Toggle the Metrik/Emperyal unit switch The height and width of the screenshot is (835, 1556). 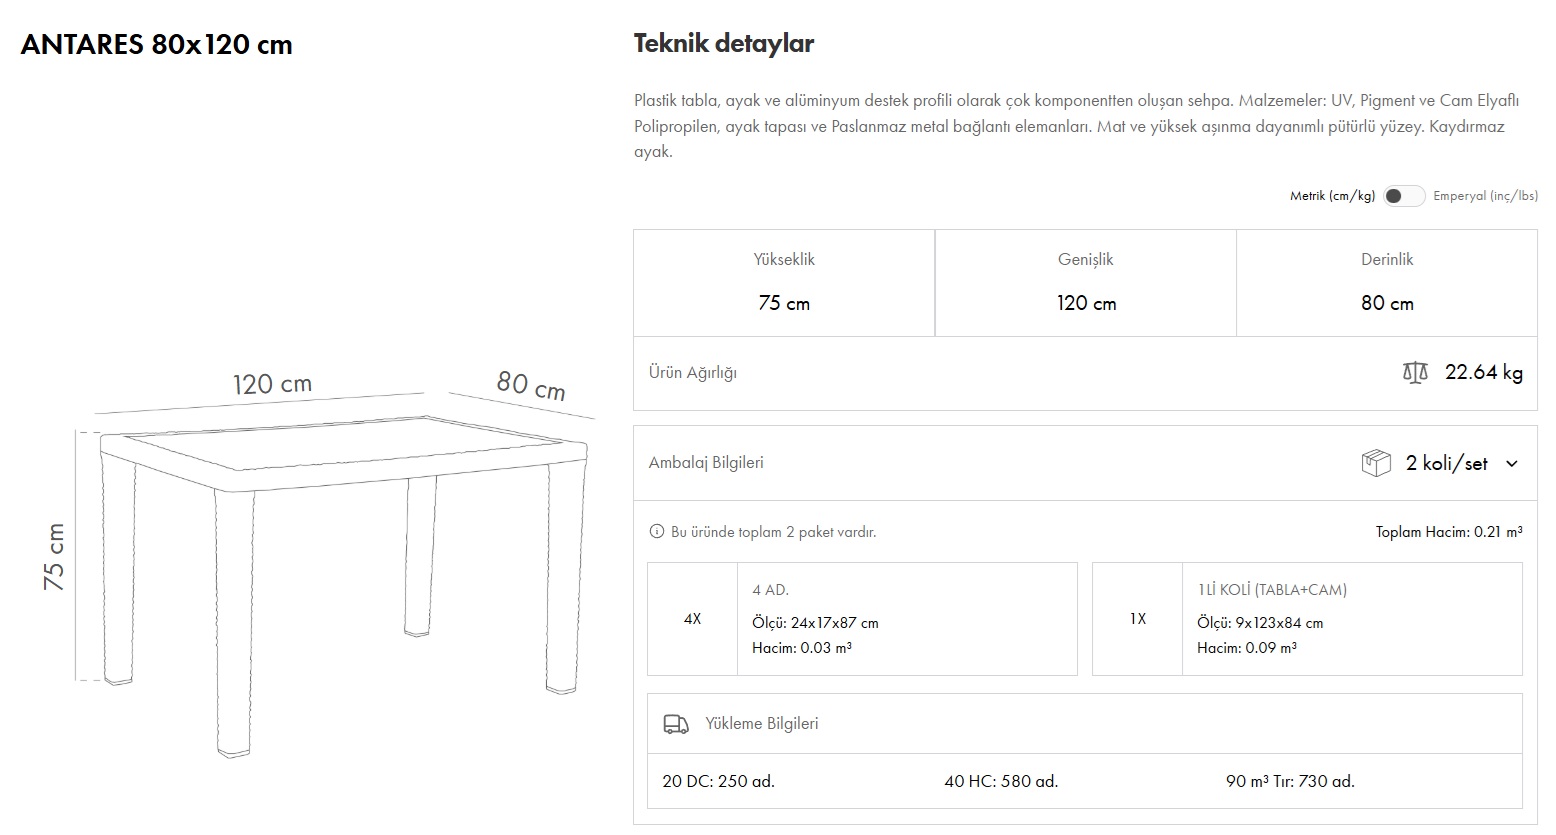(x=1403, y=196)
